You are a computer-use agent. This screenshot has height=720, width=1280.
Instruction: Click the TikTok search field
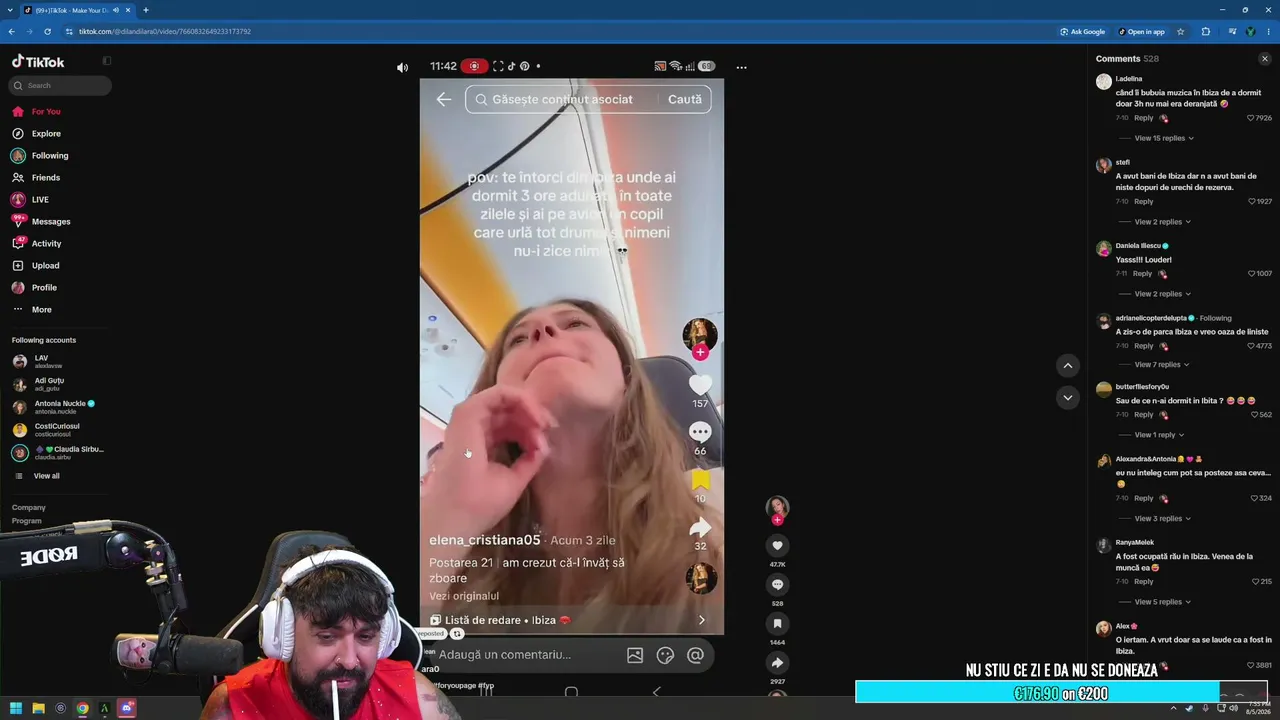click(60, 86)
